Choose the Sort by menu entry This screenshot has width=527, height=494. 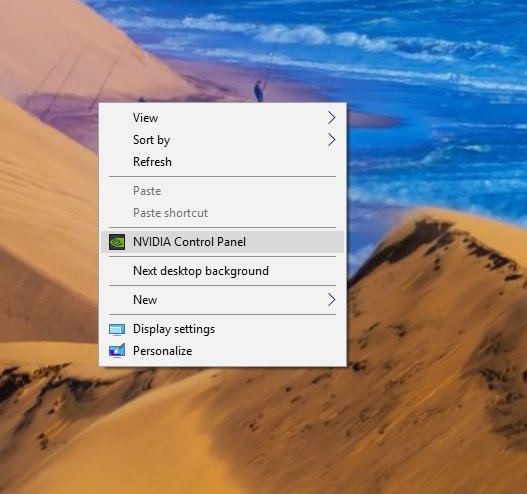tap(222, 140)
